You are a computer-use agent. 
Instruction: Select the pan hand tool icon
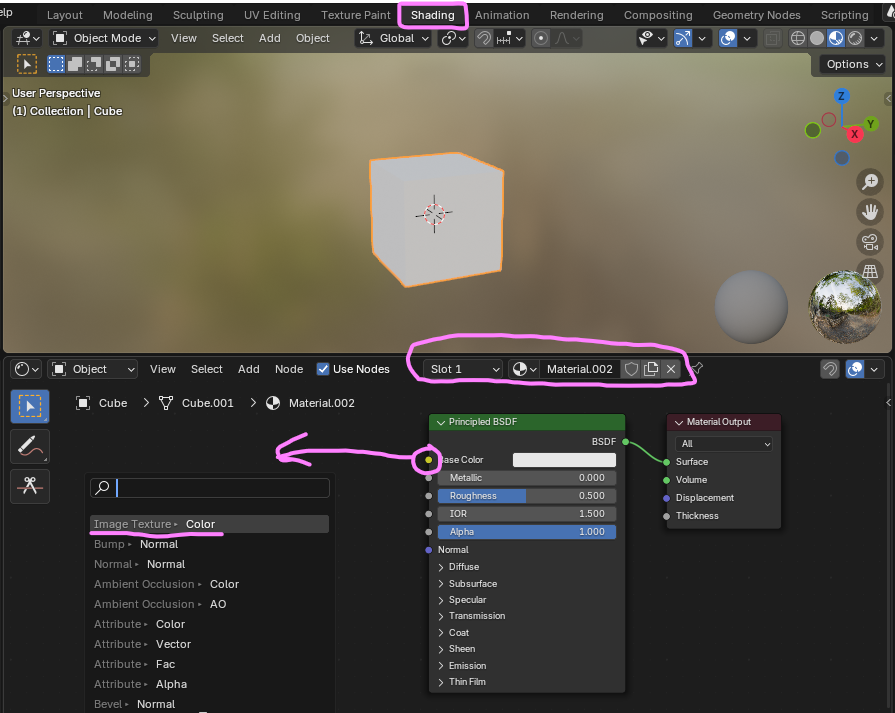click(870, 211)
